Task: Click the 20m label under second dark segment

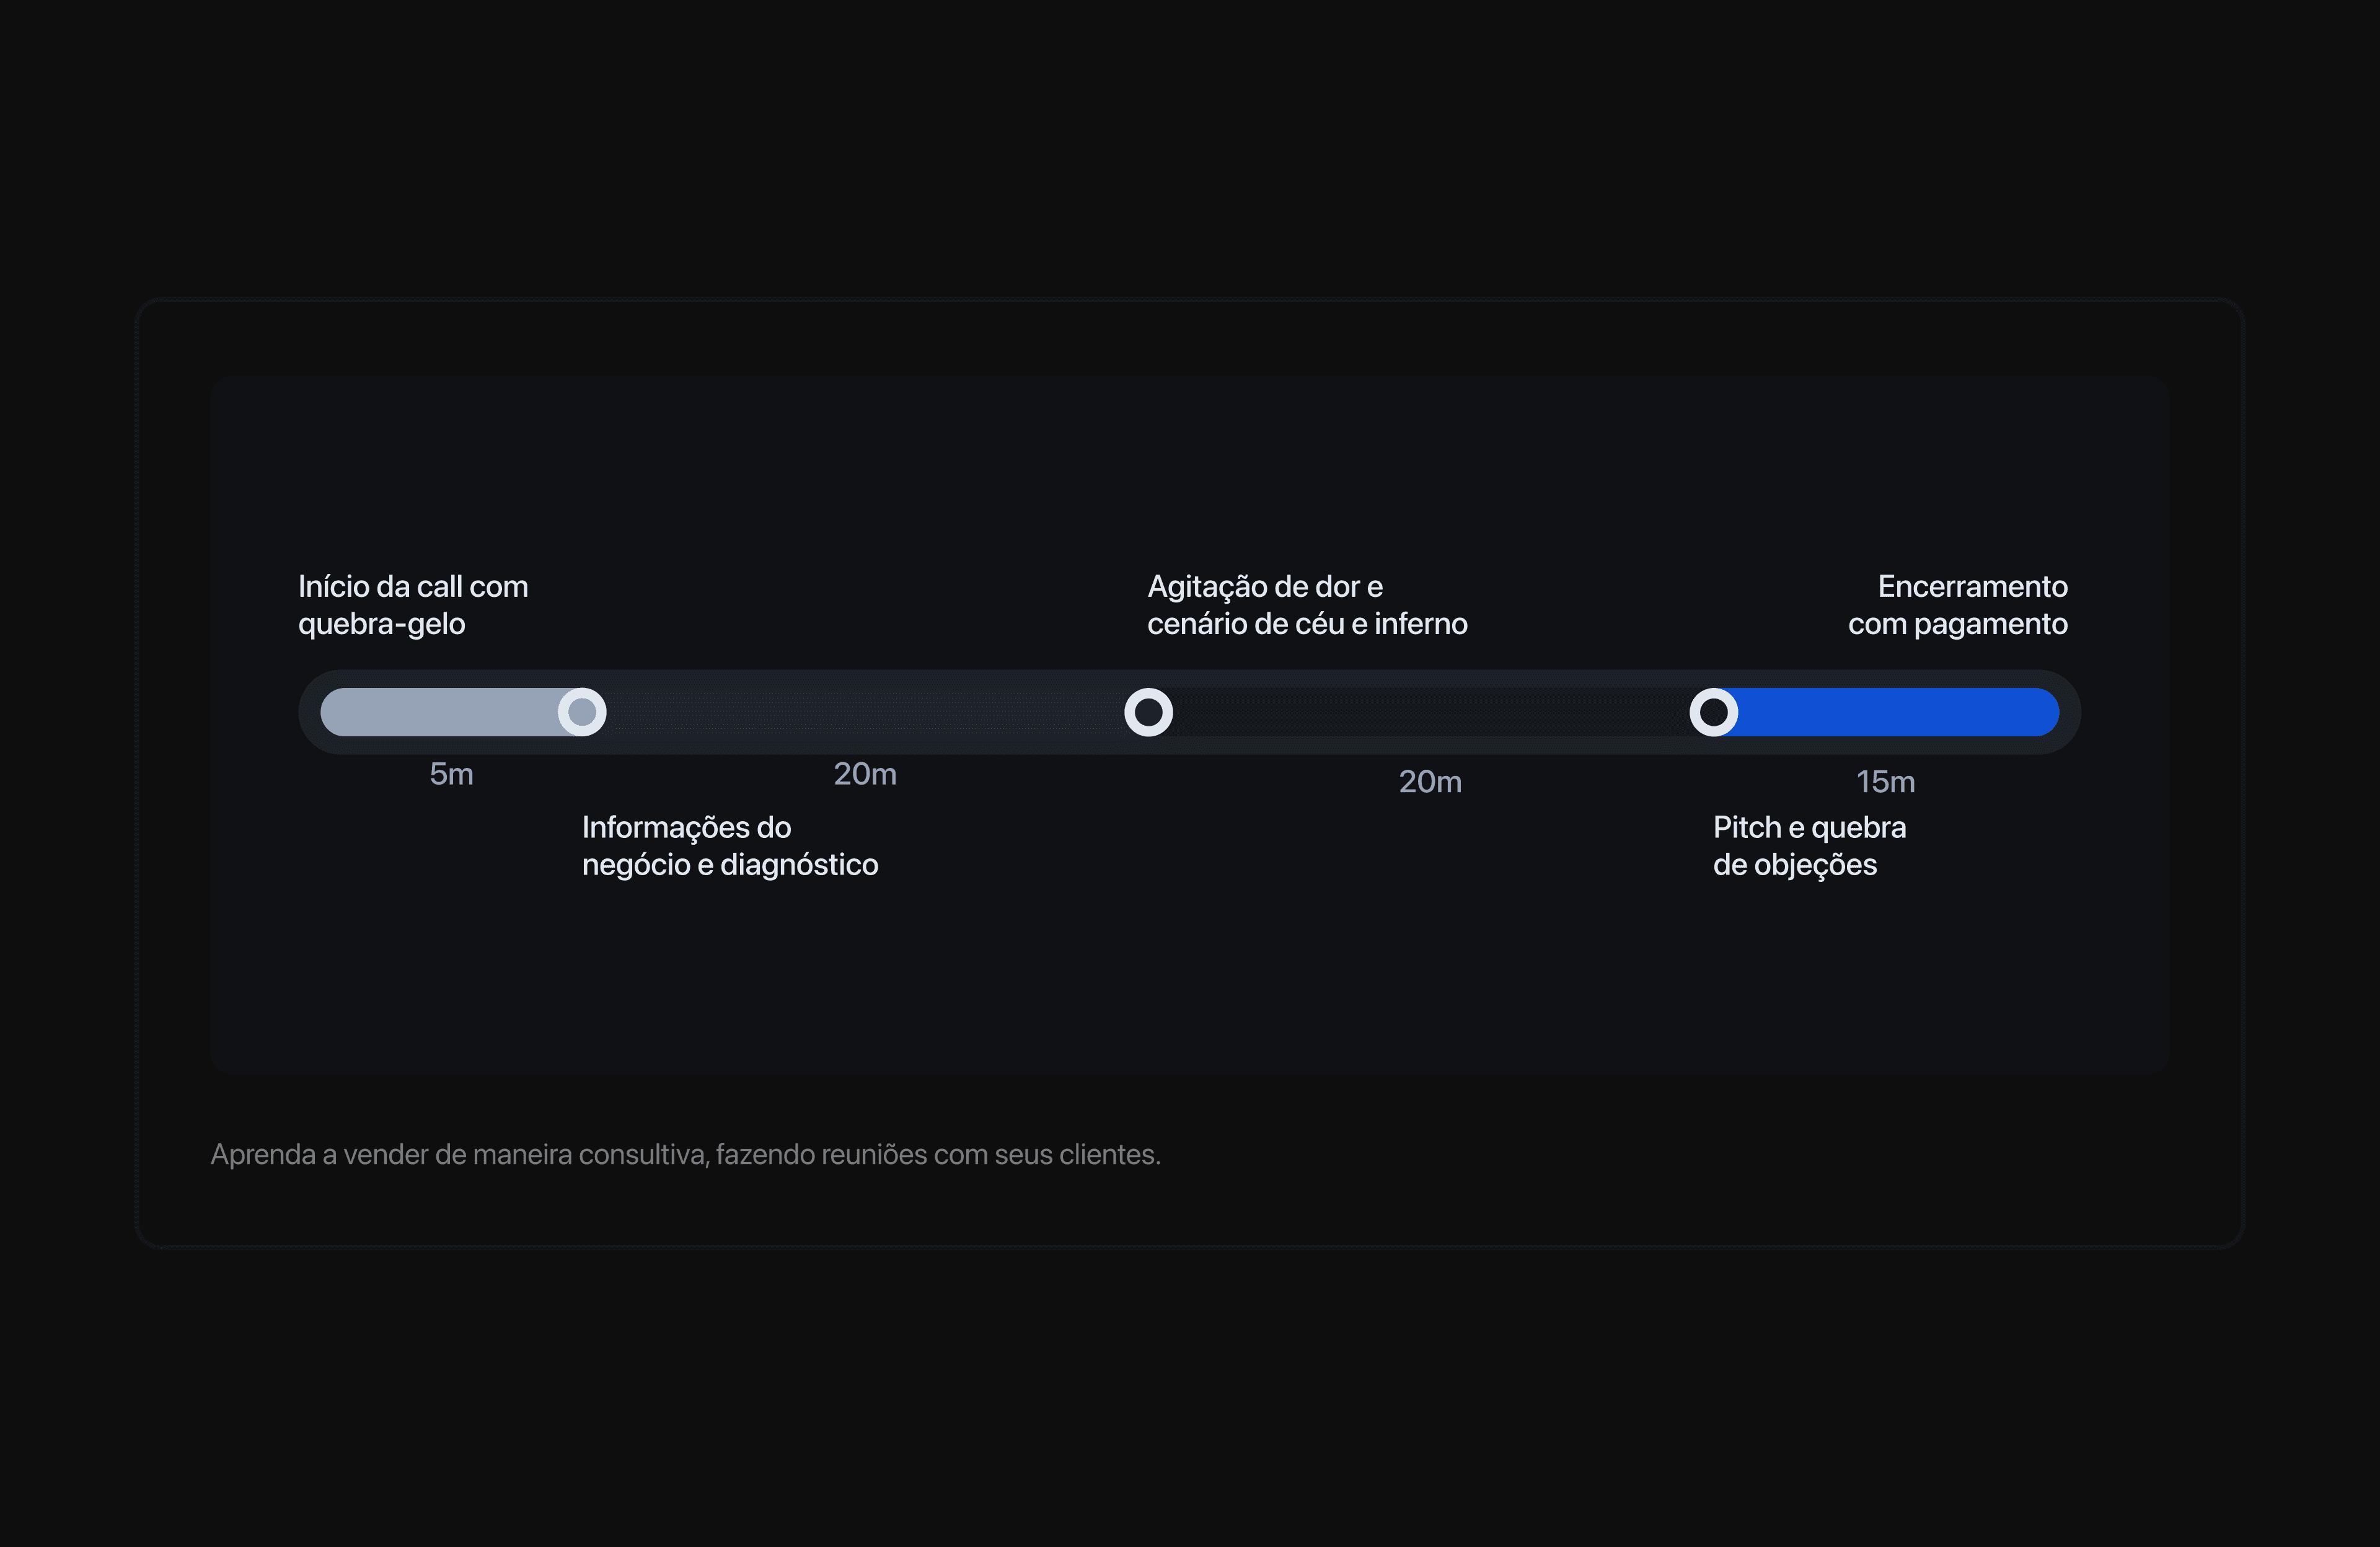Action: coord(1429,781)
